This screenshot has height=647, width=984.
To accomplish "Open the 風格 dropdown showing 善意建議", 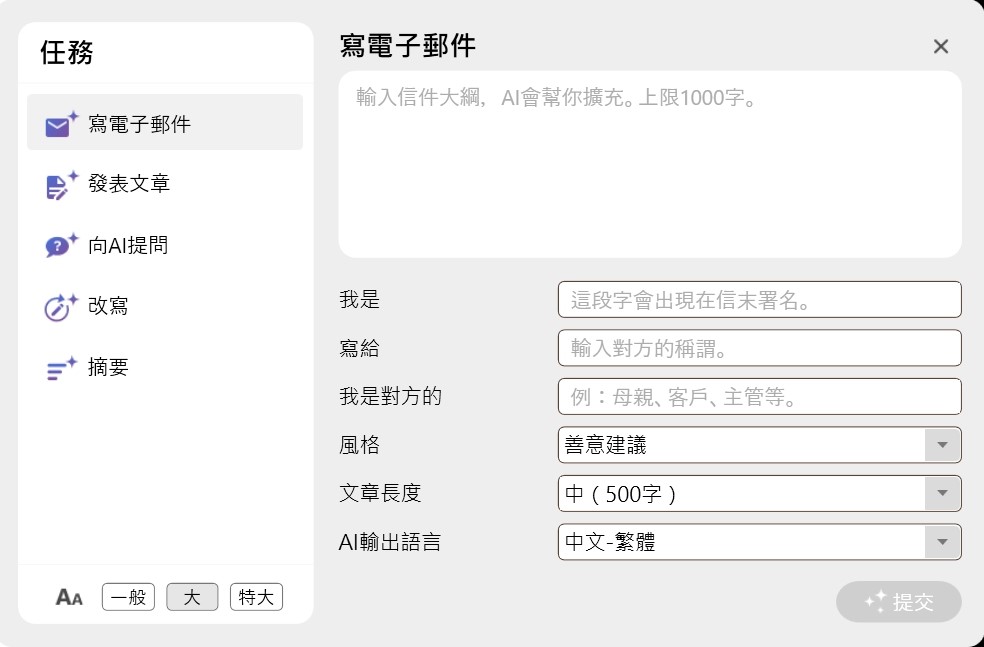I will click(x=759, y=445).
